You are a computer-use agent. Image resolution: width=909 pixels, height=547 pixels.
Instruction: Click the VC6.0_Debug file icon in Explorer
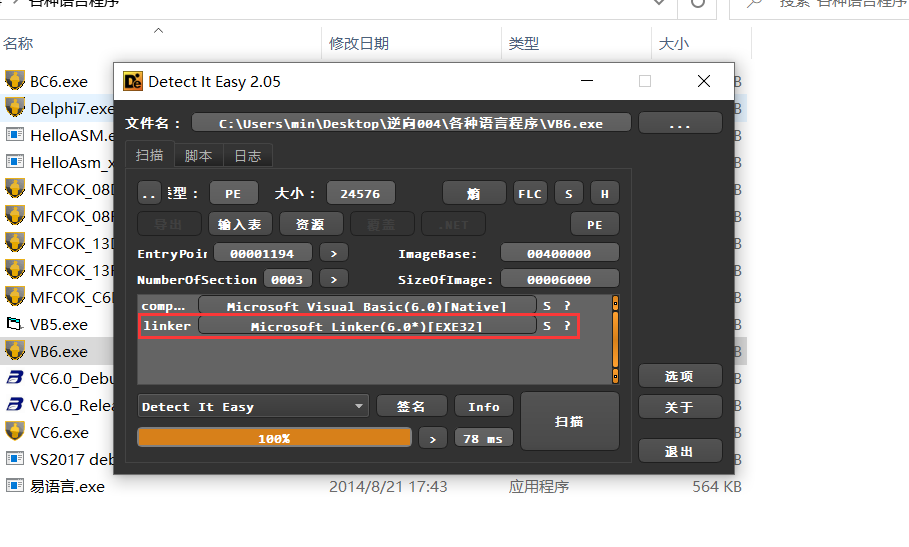point(14,378)
